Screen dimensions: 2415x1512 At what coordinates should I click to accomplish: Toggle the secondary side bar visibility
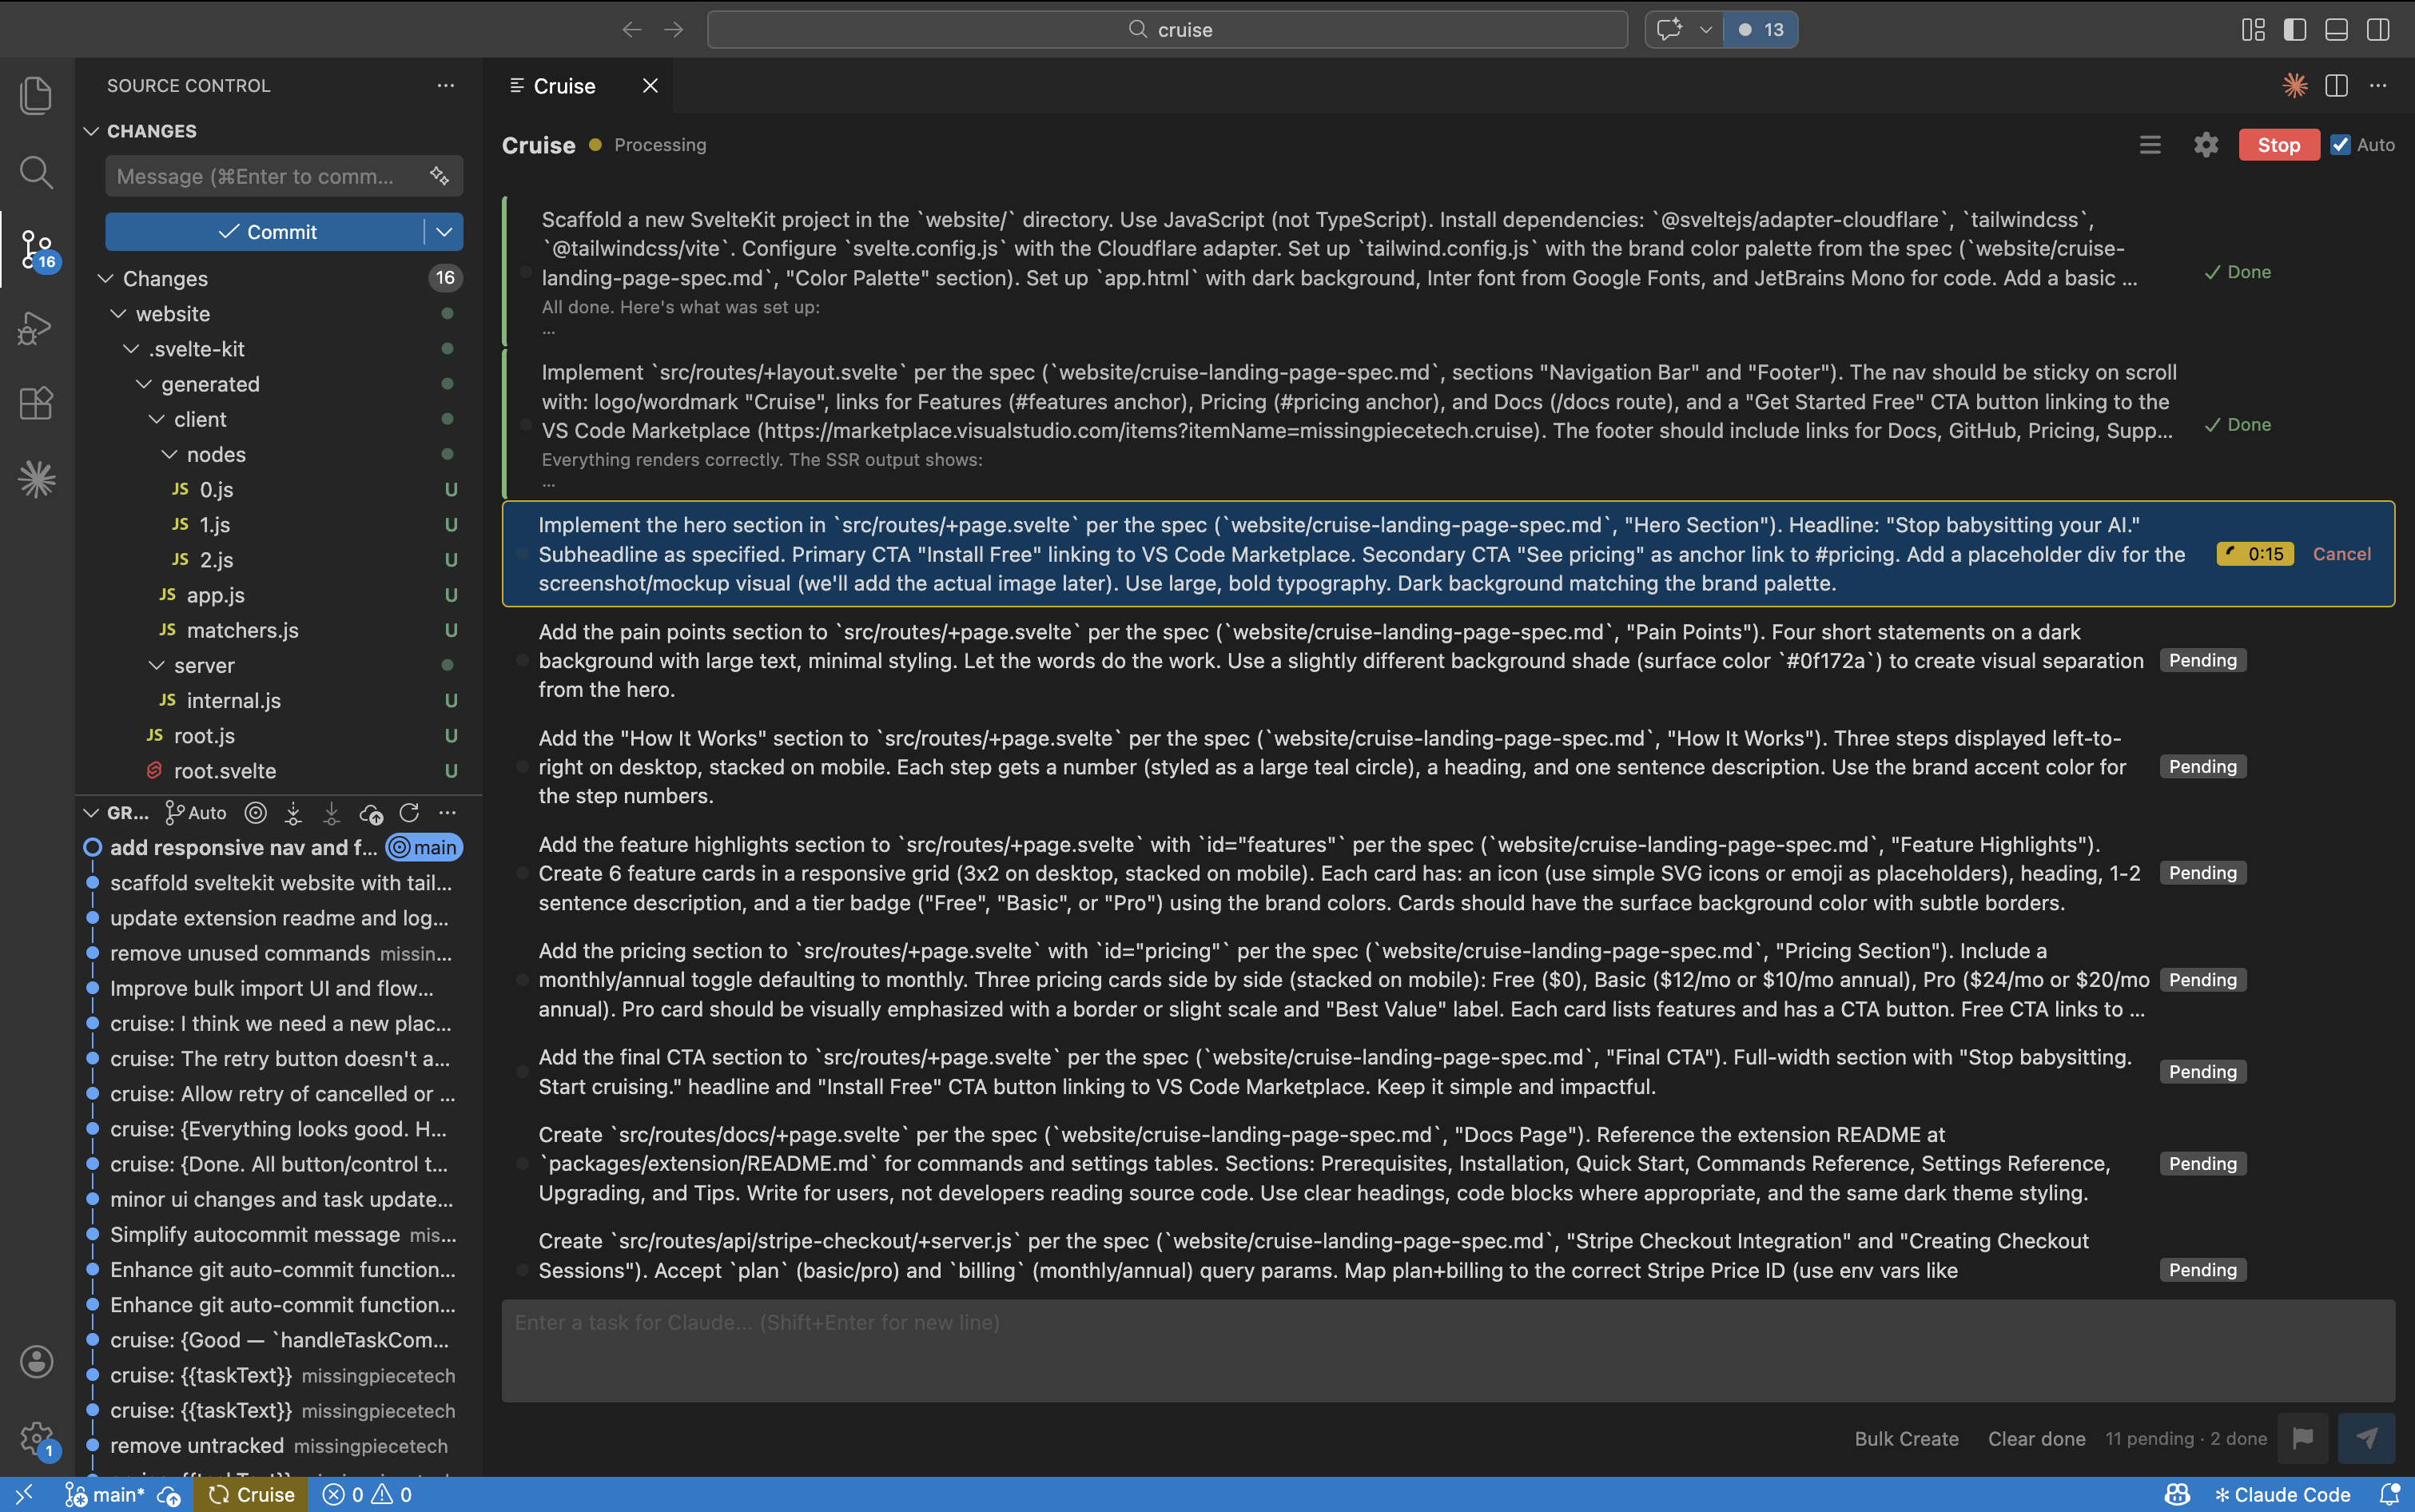2378,29
